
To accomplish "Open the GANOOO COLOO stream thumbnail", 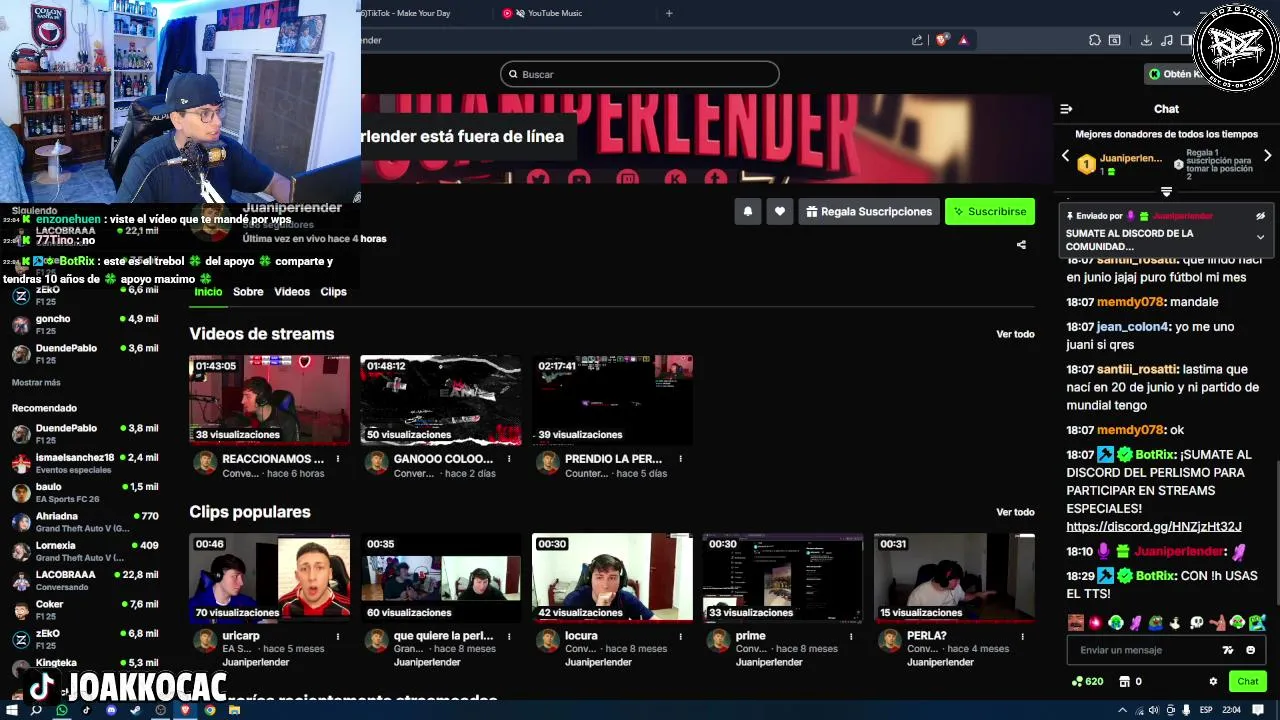I will tap(441, 399).
